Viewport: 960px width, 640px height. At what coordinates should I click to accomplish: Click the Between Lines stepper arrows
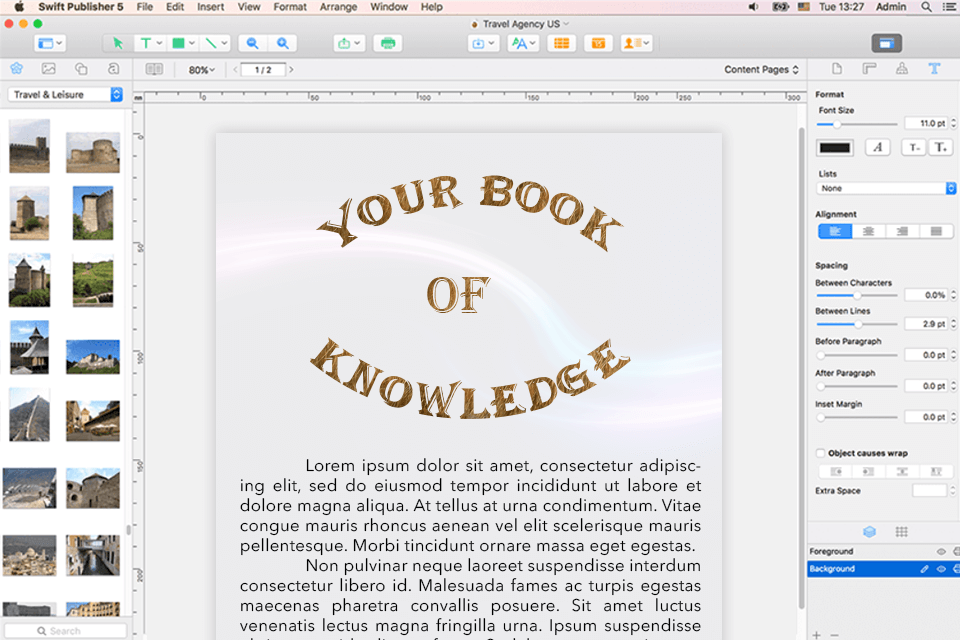[953, 323]
